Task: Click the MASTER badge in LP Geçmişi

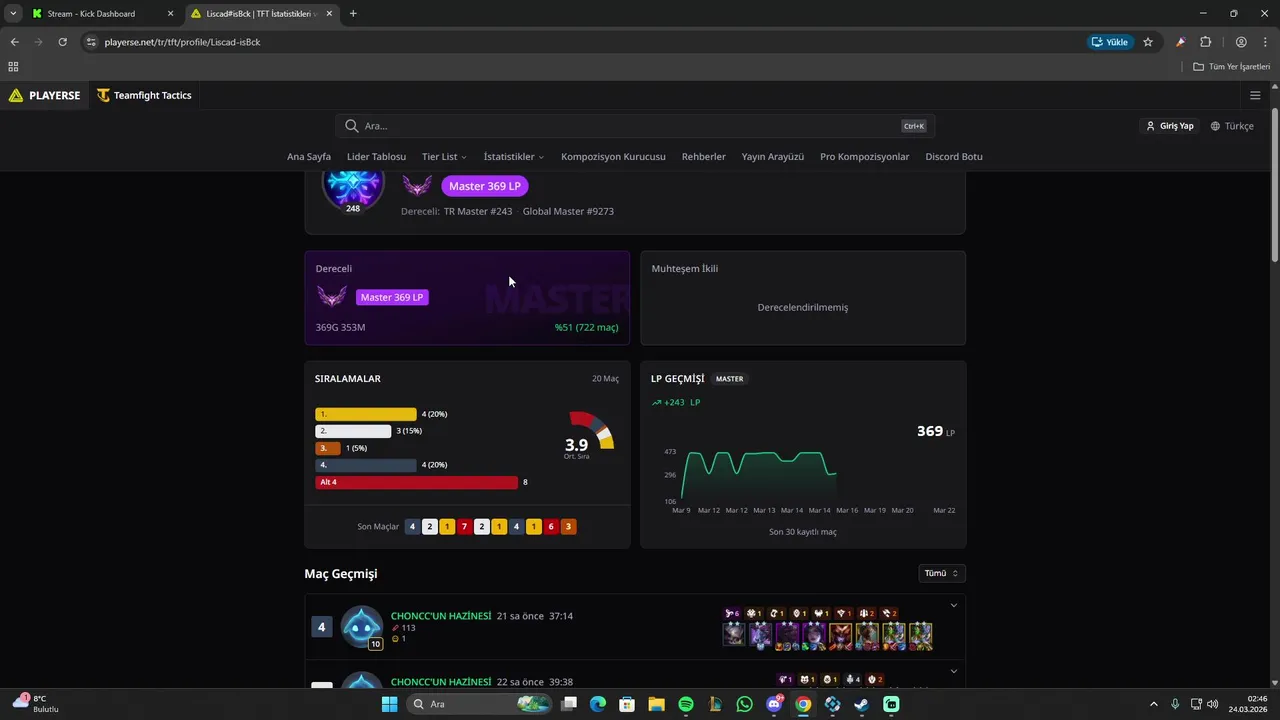Action: [x=730, y=379]
